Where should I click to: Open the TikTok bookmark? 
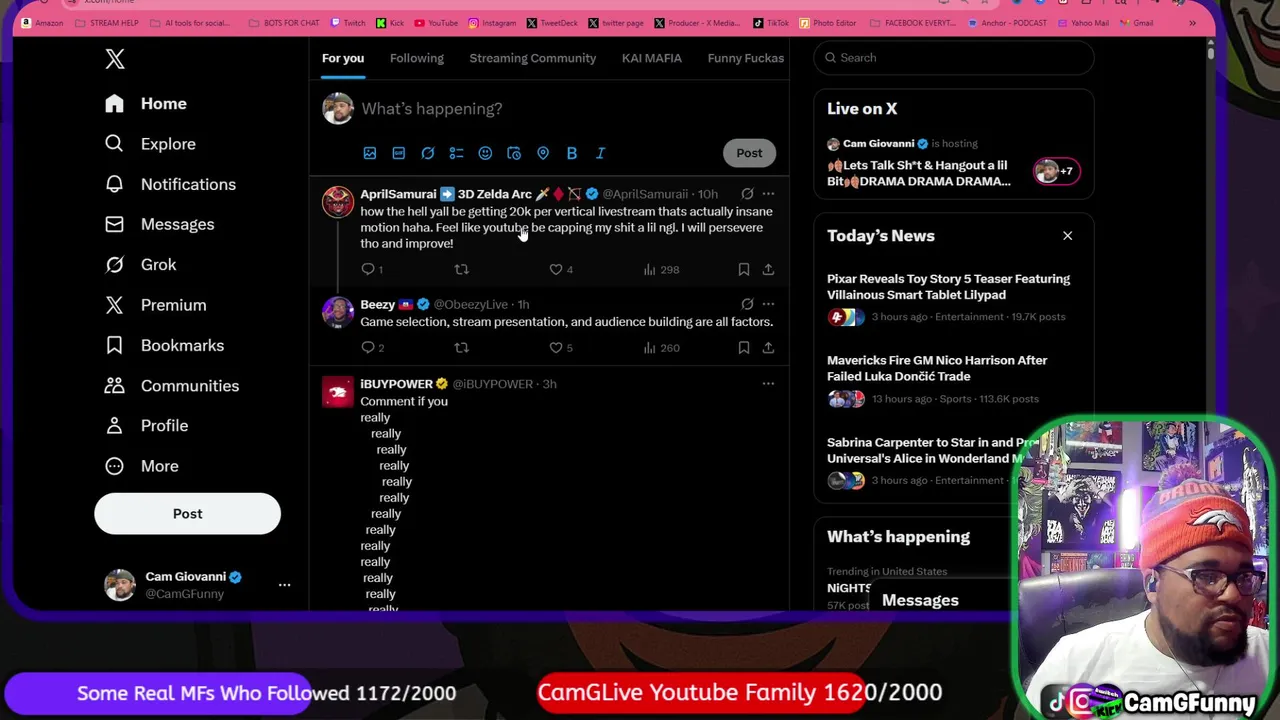coord(770,23)
